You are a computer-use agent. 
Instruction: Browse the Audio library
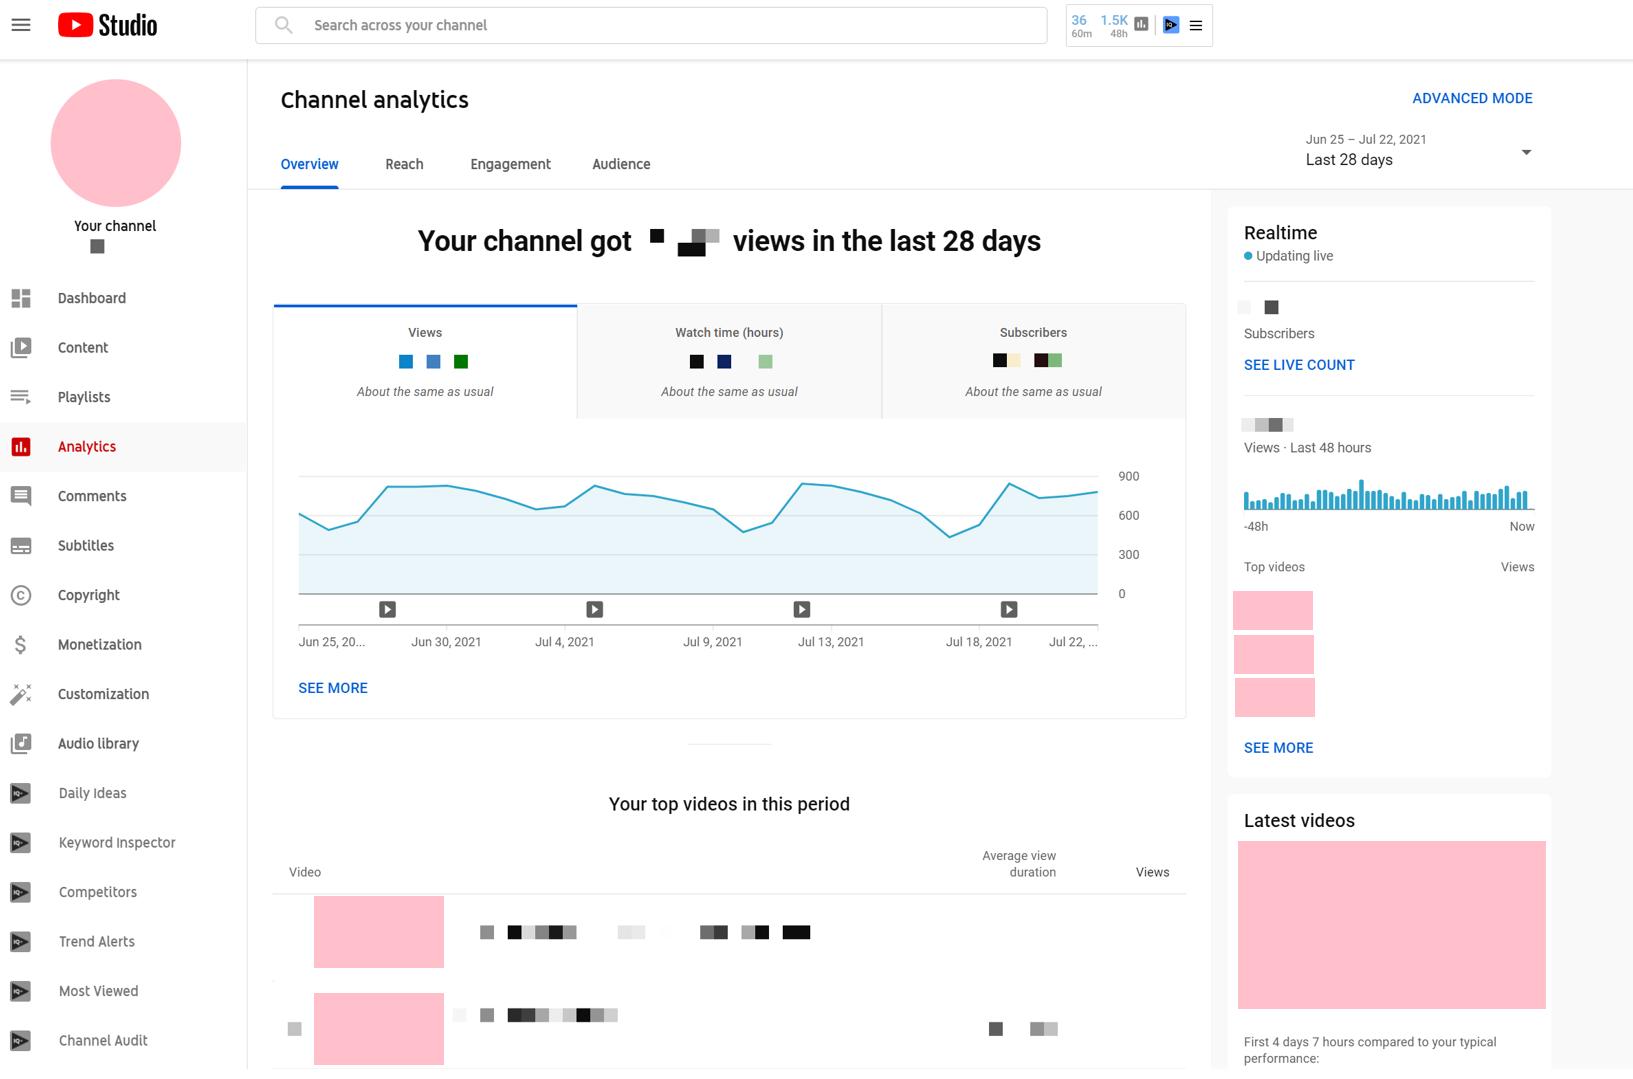pos(98,743)
